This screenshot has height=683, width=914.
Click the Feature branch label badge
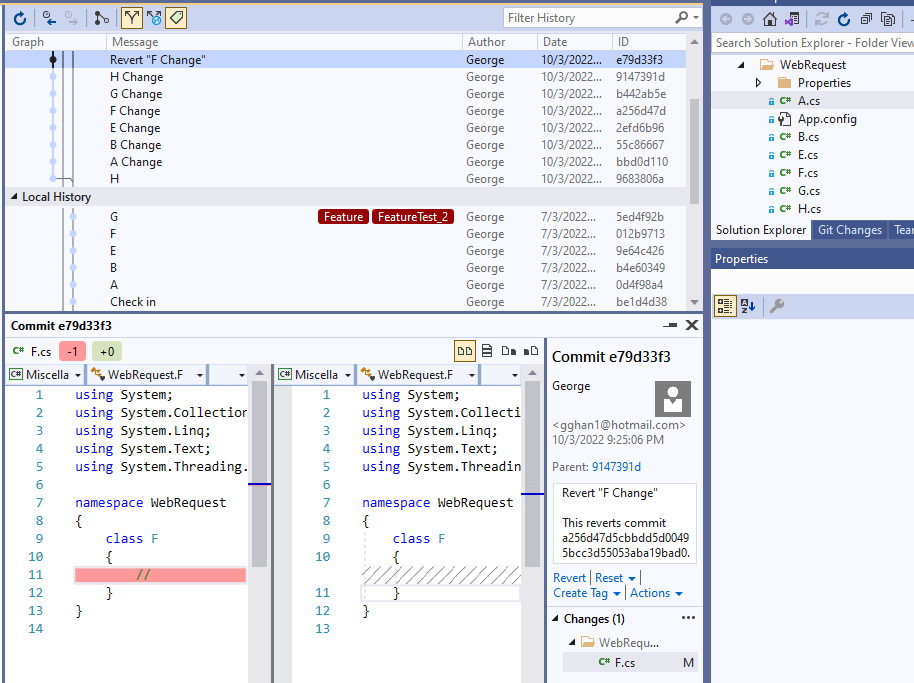tap(343, 217)
